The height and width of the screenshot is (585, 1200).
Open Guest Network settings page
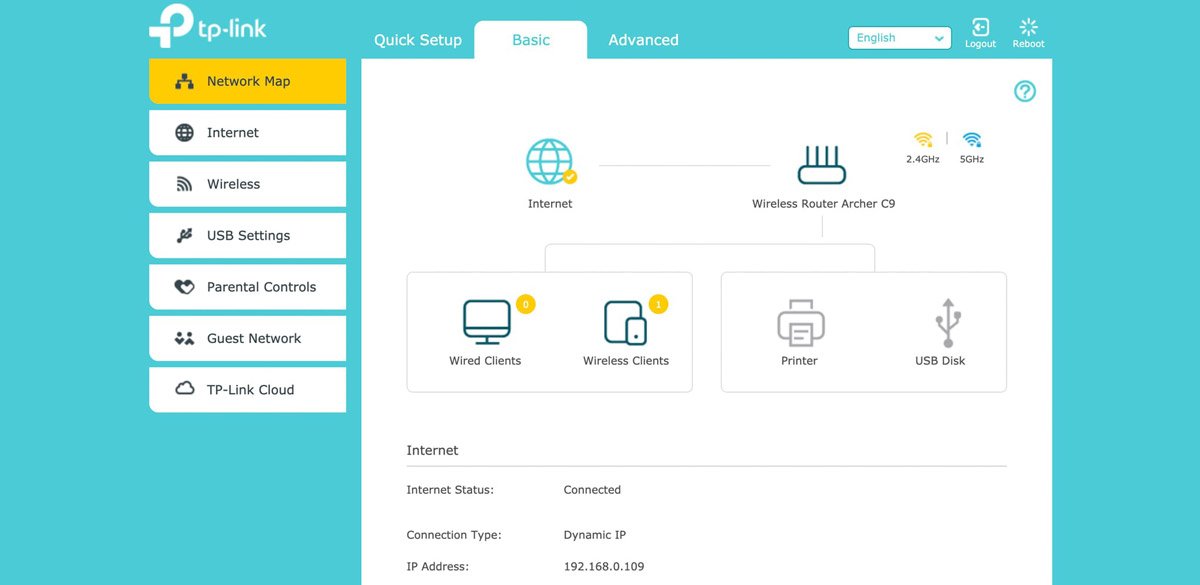247,339
